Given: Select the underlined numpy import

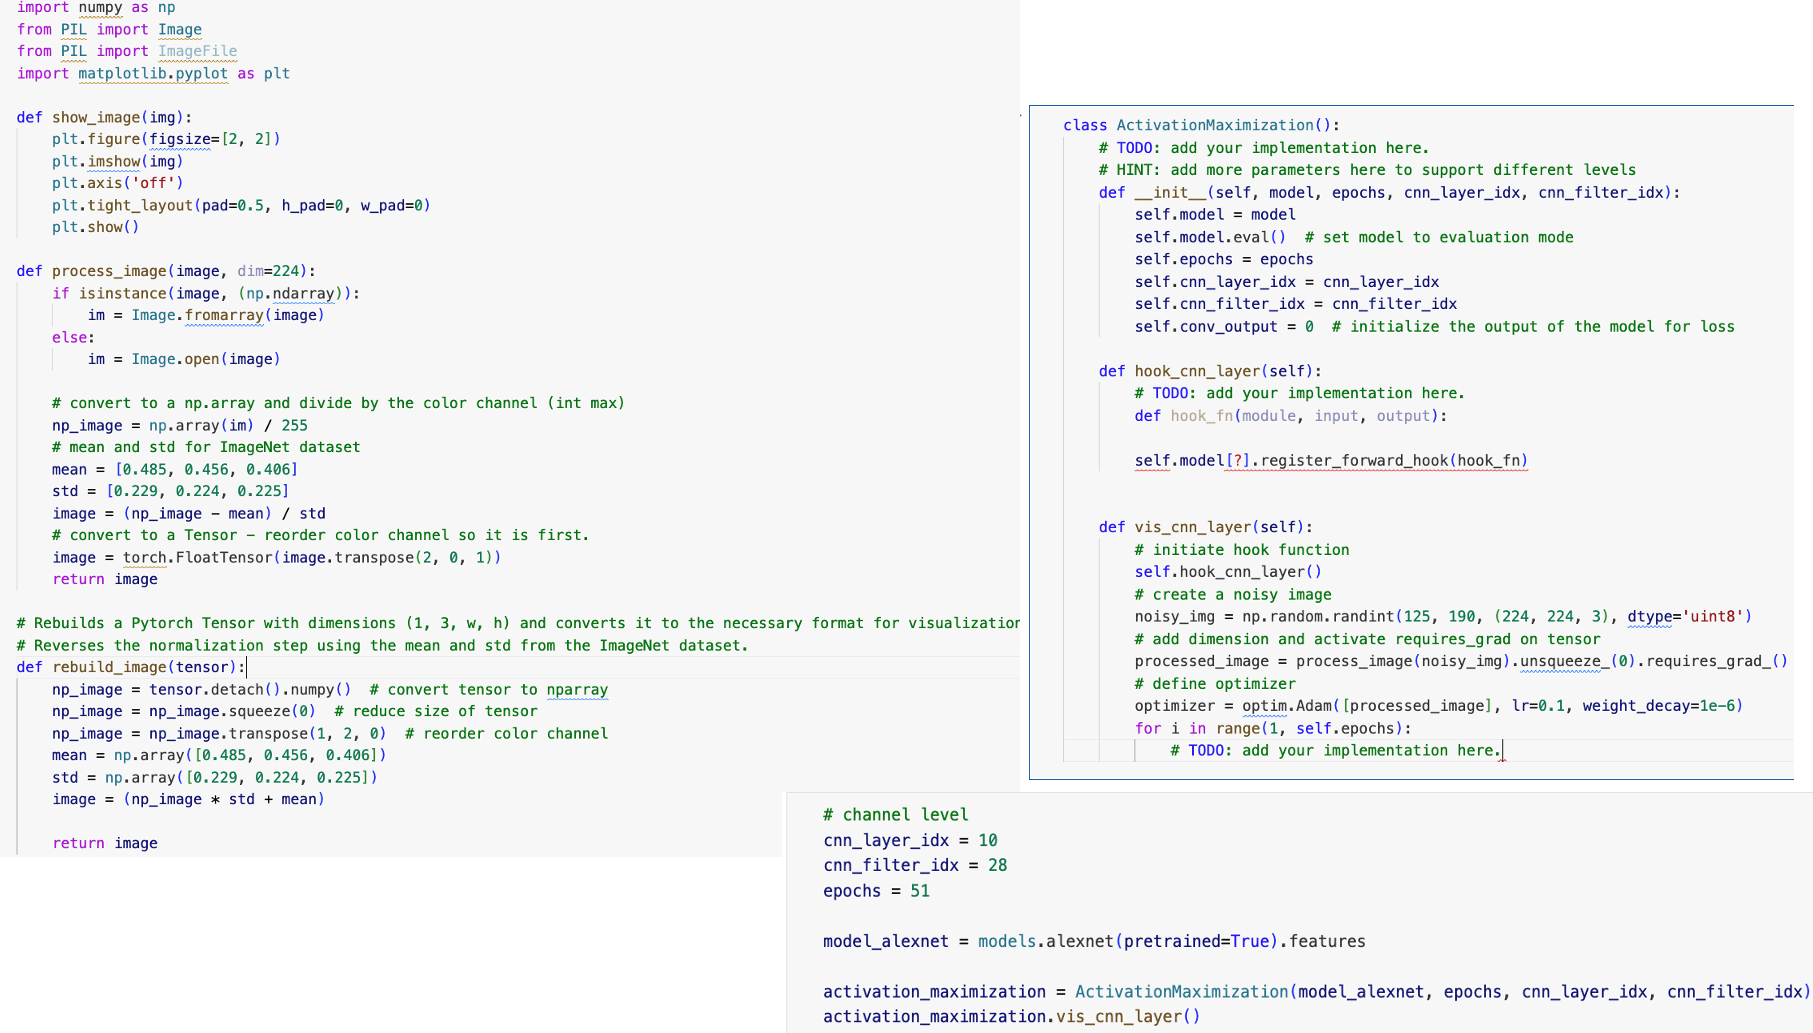Looking at the screenshot, I should [x=100, y=8].
